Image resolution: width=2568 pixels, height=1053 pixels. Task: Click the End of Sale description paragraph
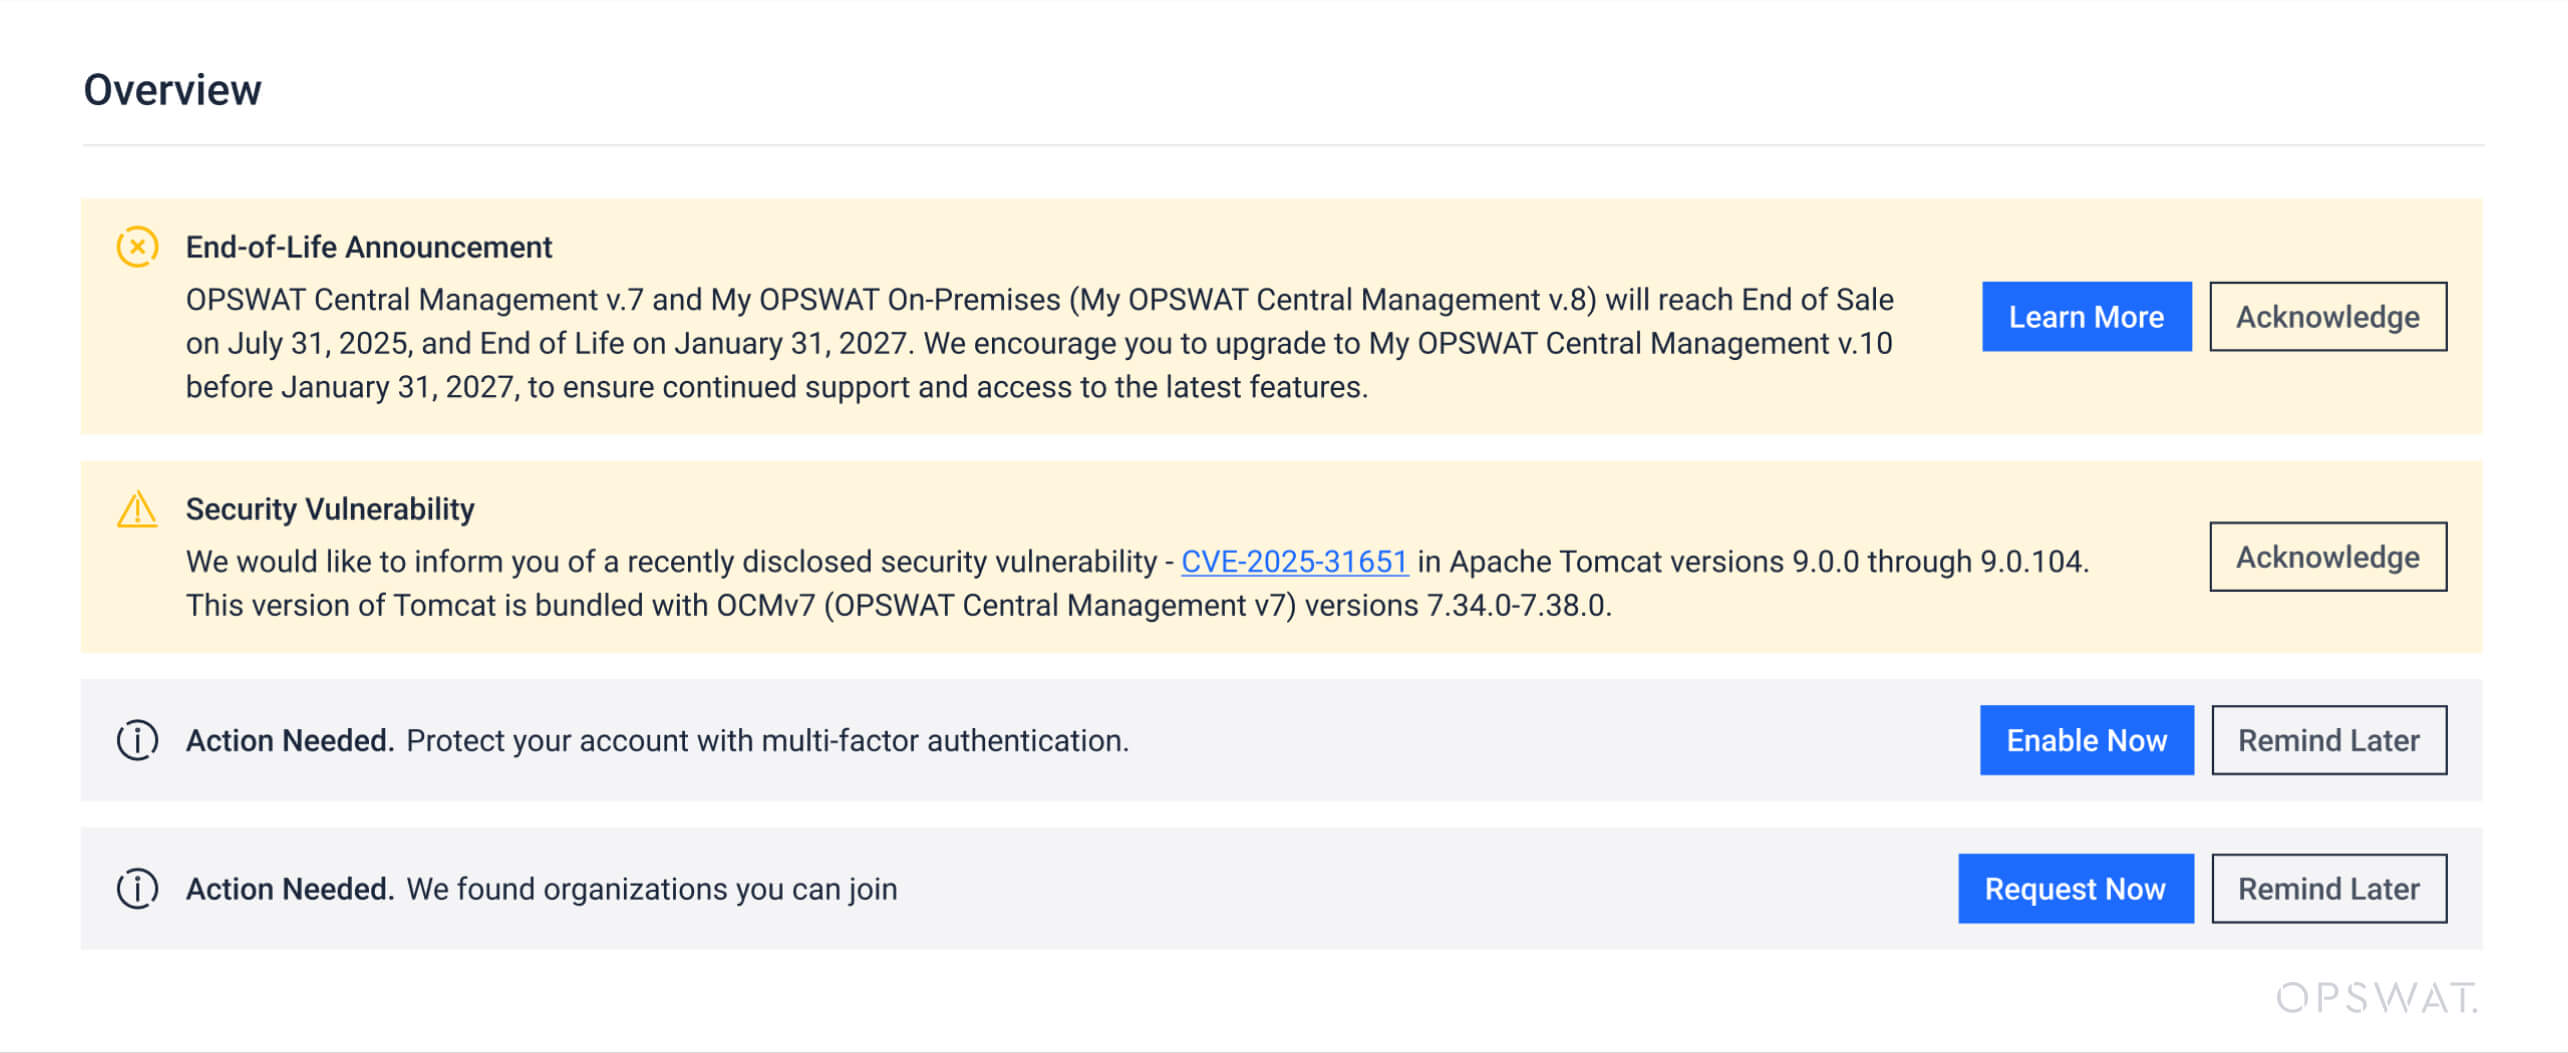point(1038,343)
